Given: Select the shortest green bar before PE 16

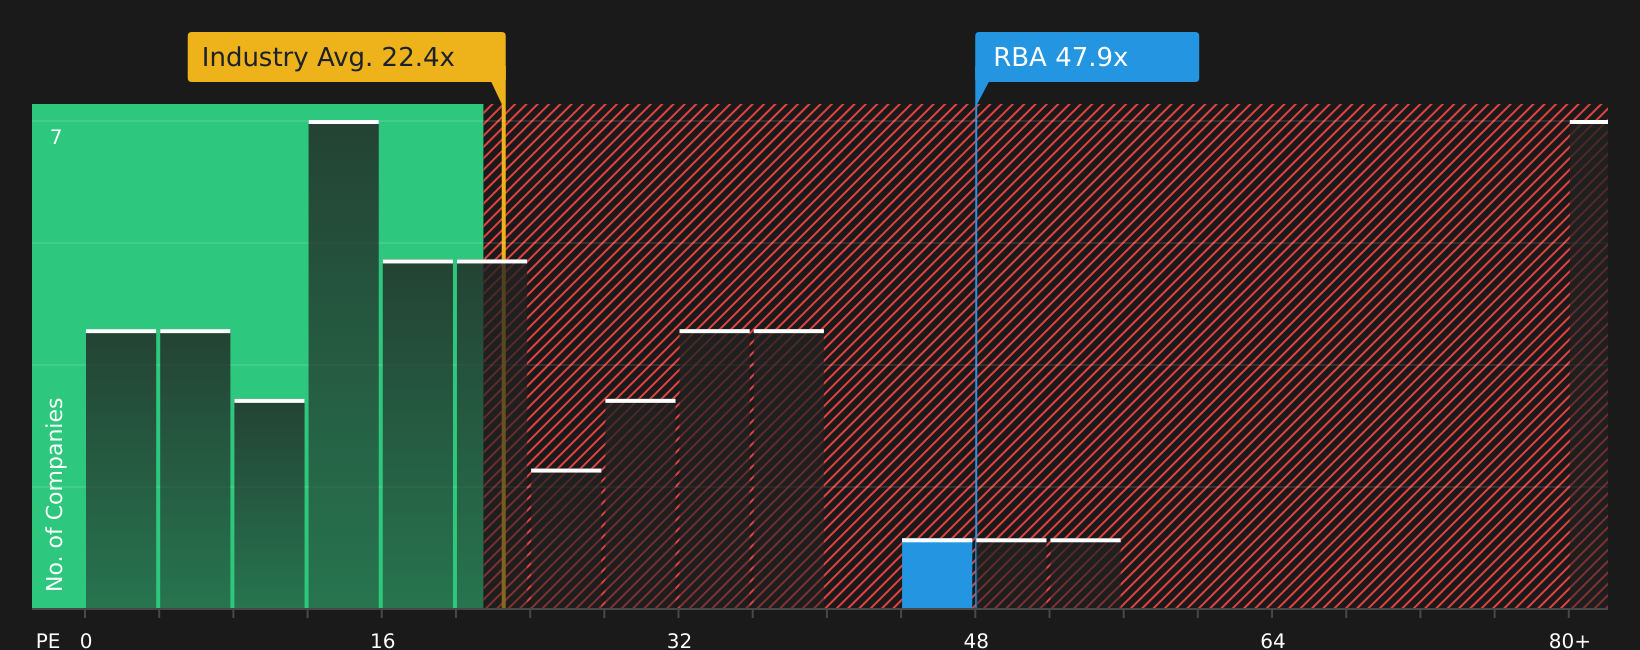Looking at the screenshot, I should [x=269, y=504].
